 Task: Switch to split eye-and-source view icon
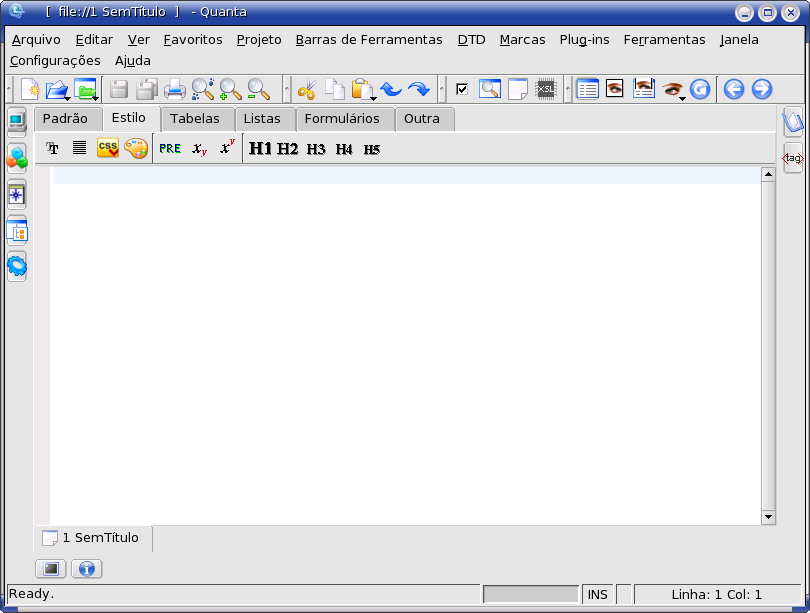(x=644, y=89)
